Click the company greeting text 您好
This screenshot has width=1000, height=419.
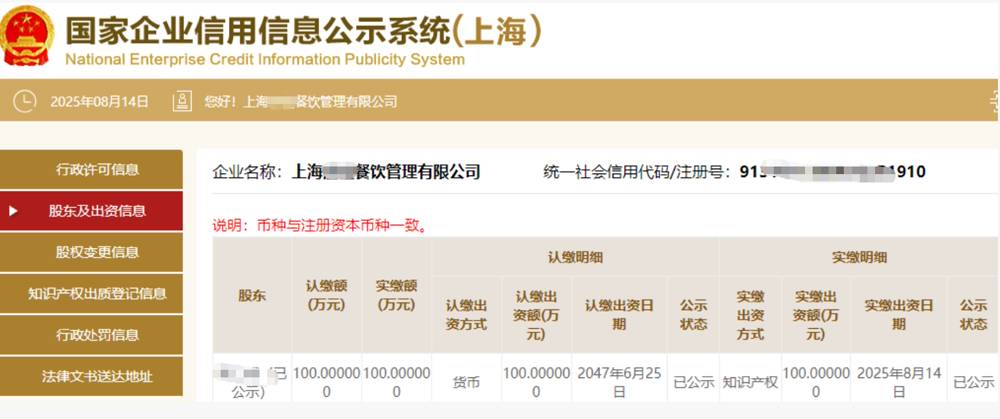pos(300,101)
